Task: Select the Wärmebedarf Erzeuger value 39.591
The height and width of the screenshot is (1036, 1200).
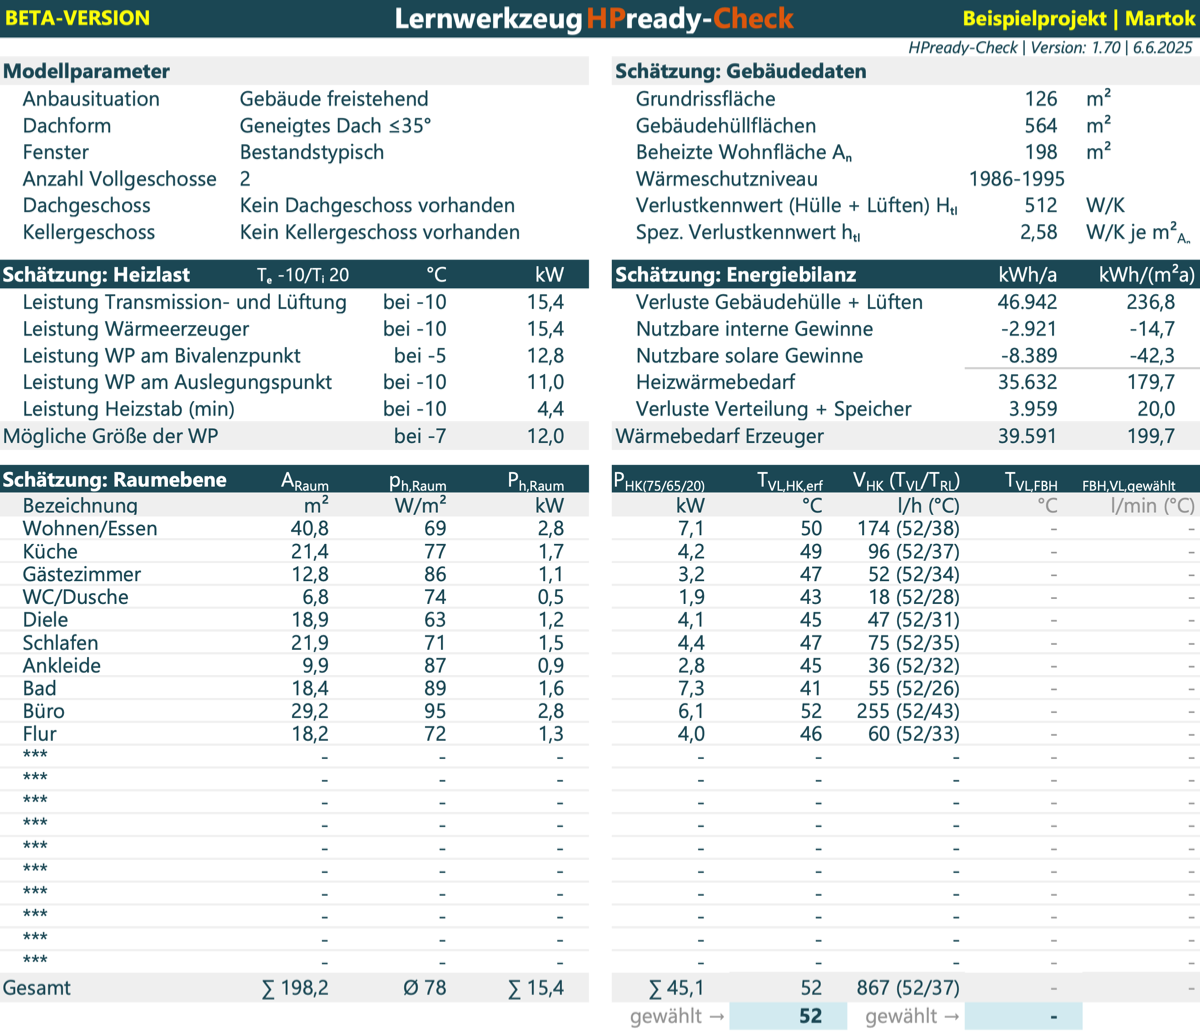Action: pos(1027,436)
